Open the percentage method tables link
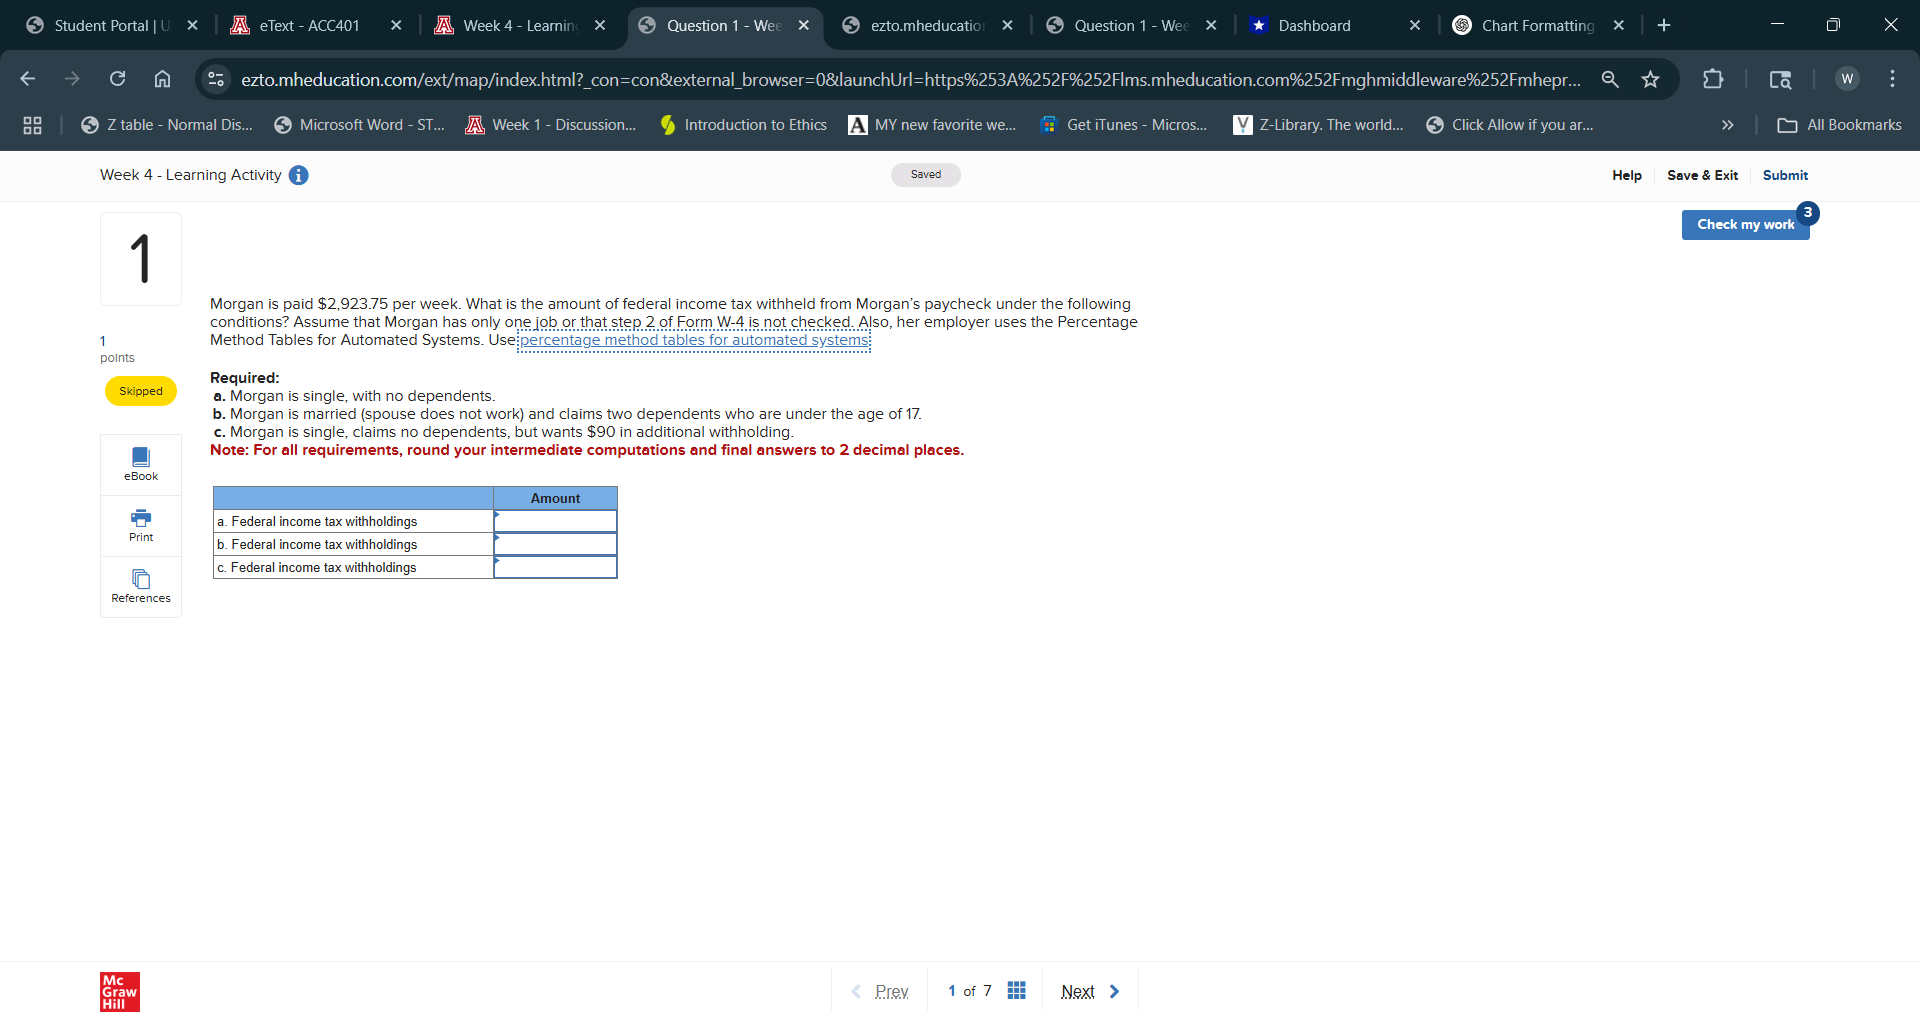Screen dimensions: 1920x1020 pyautogui.click(x=693, y=340)
